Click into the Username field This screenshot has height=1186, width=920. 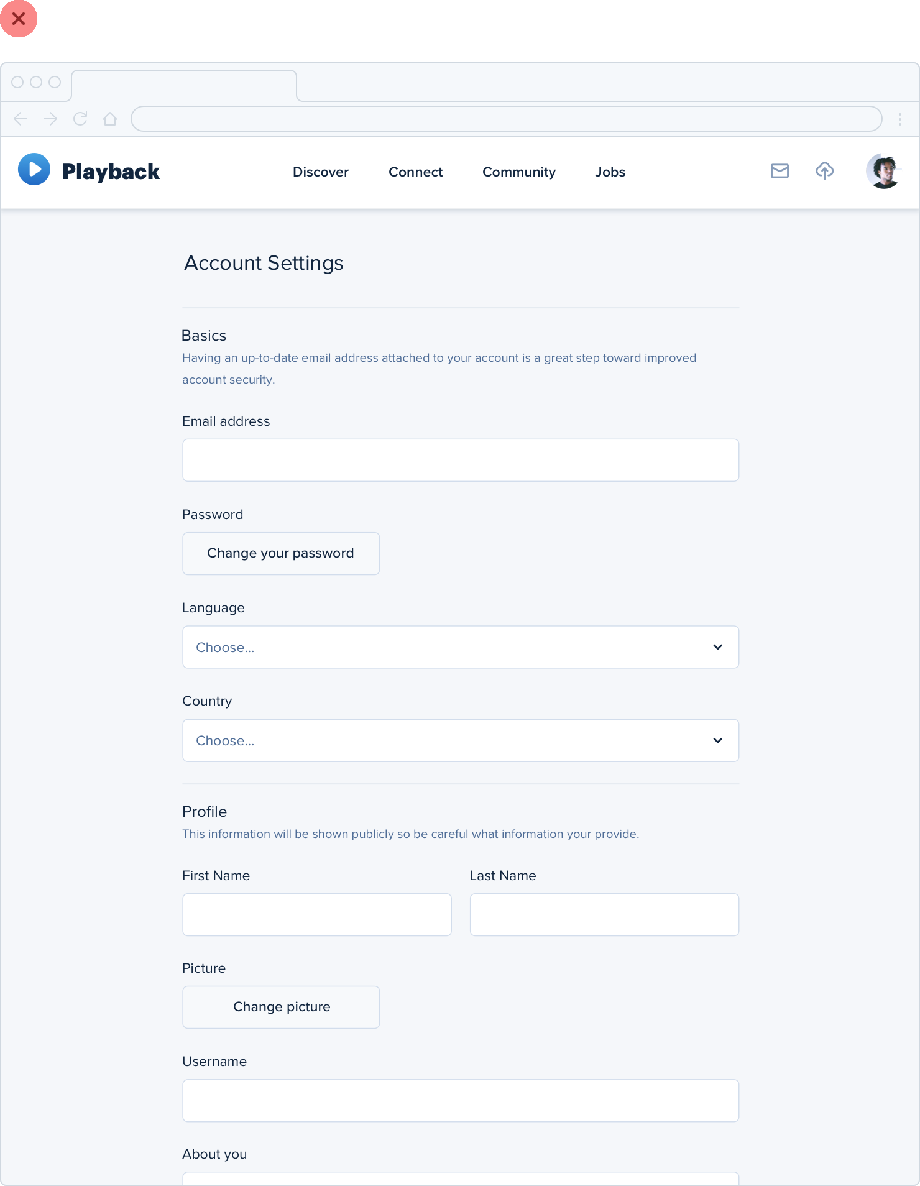460,1100
